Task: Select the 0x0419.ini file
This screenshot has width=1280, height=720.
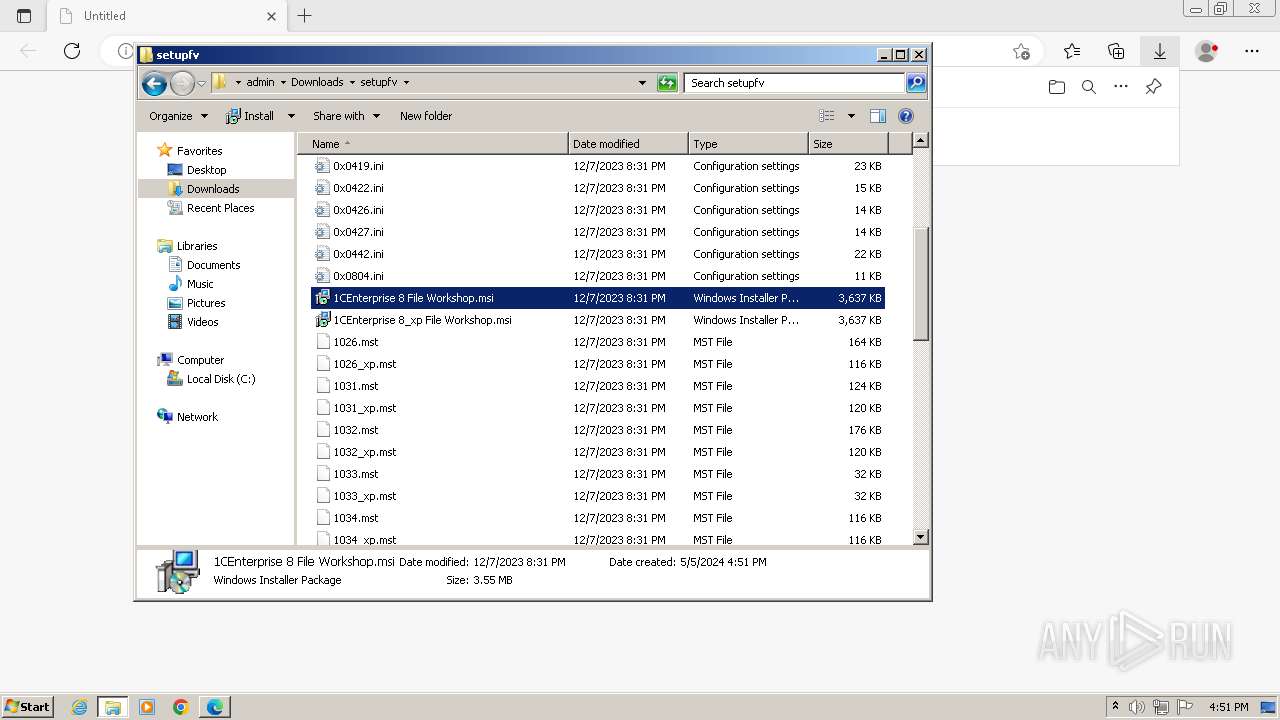Action: [x=358, y=166]
